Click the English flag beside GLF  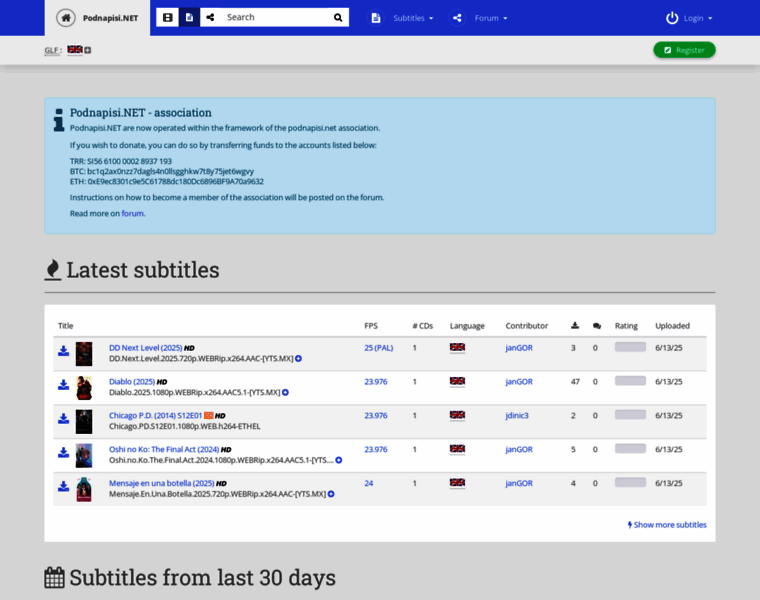[75, 49]
